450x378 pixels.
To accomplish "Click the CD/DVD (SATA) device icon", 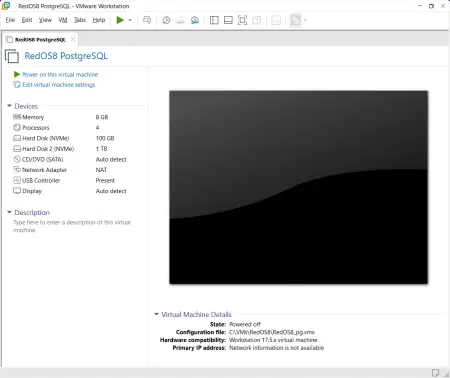I will click(x=17, y=159).
